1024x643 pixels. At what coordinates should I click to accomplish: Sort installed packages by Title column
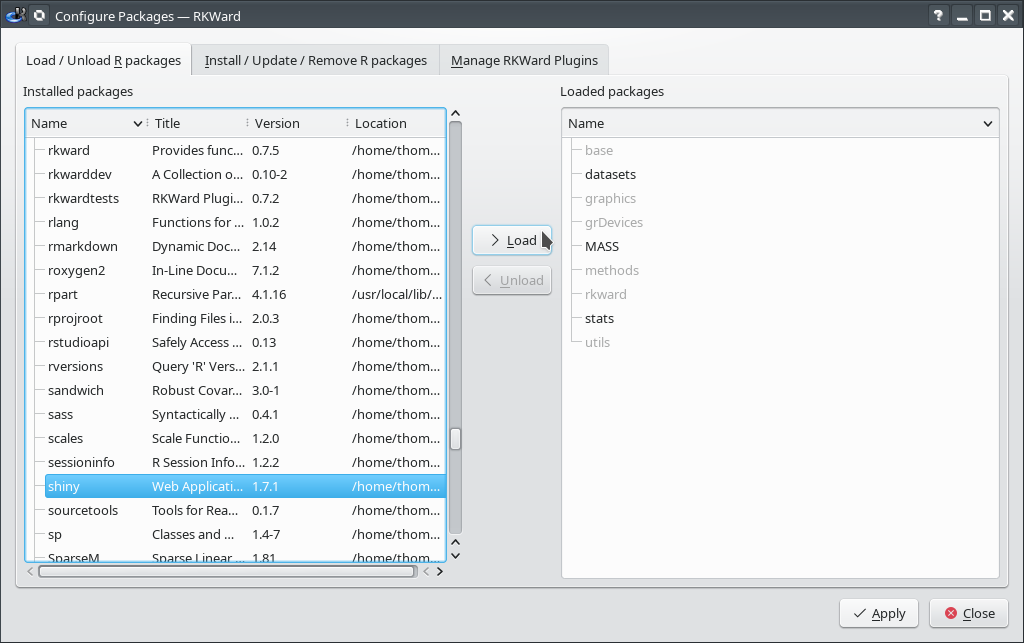(x=197, y=123)
